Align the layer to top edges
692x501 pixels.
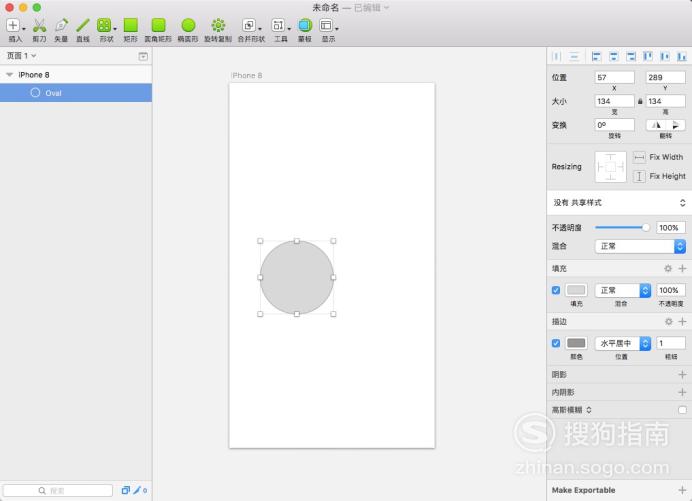648,56
